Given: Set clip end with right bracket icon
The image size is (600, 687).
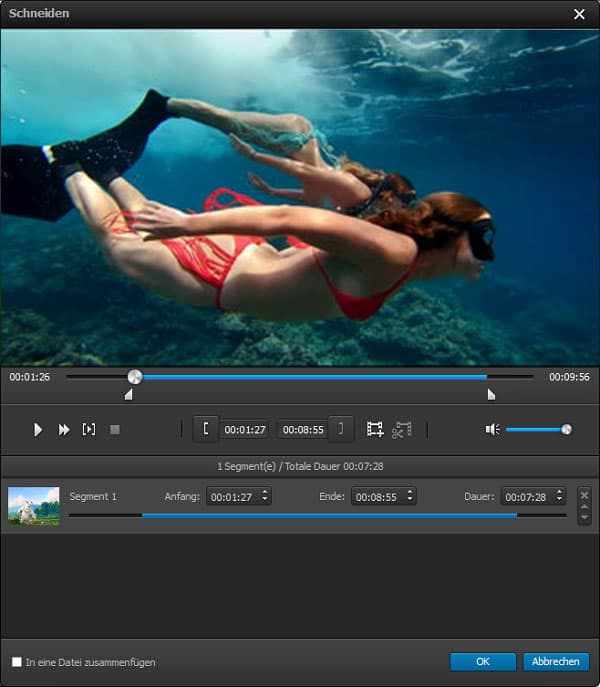Looking at the screenshot, I should [341, 429].
